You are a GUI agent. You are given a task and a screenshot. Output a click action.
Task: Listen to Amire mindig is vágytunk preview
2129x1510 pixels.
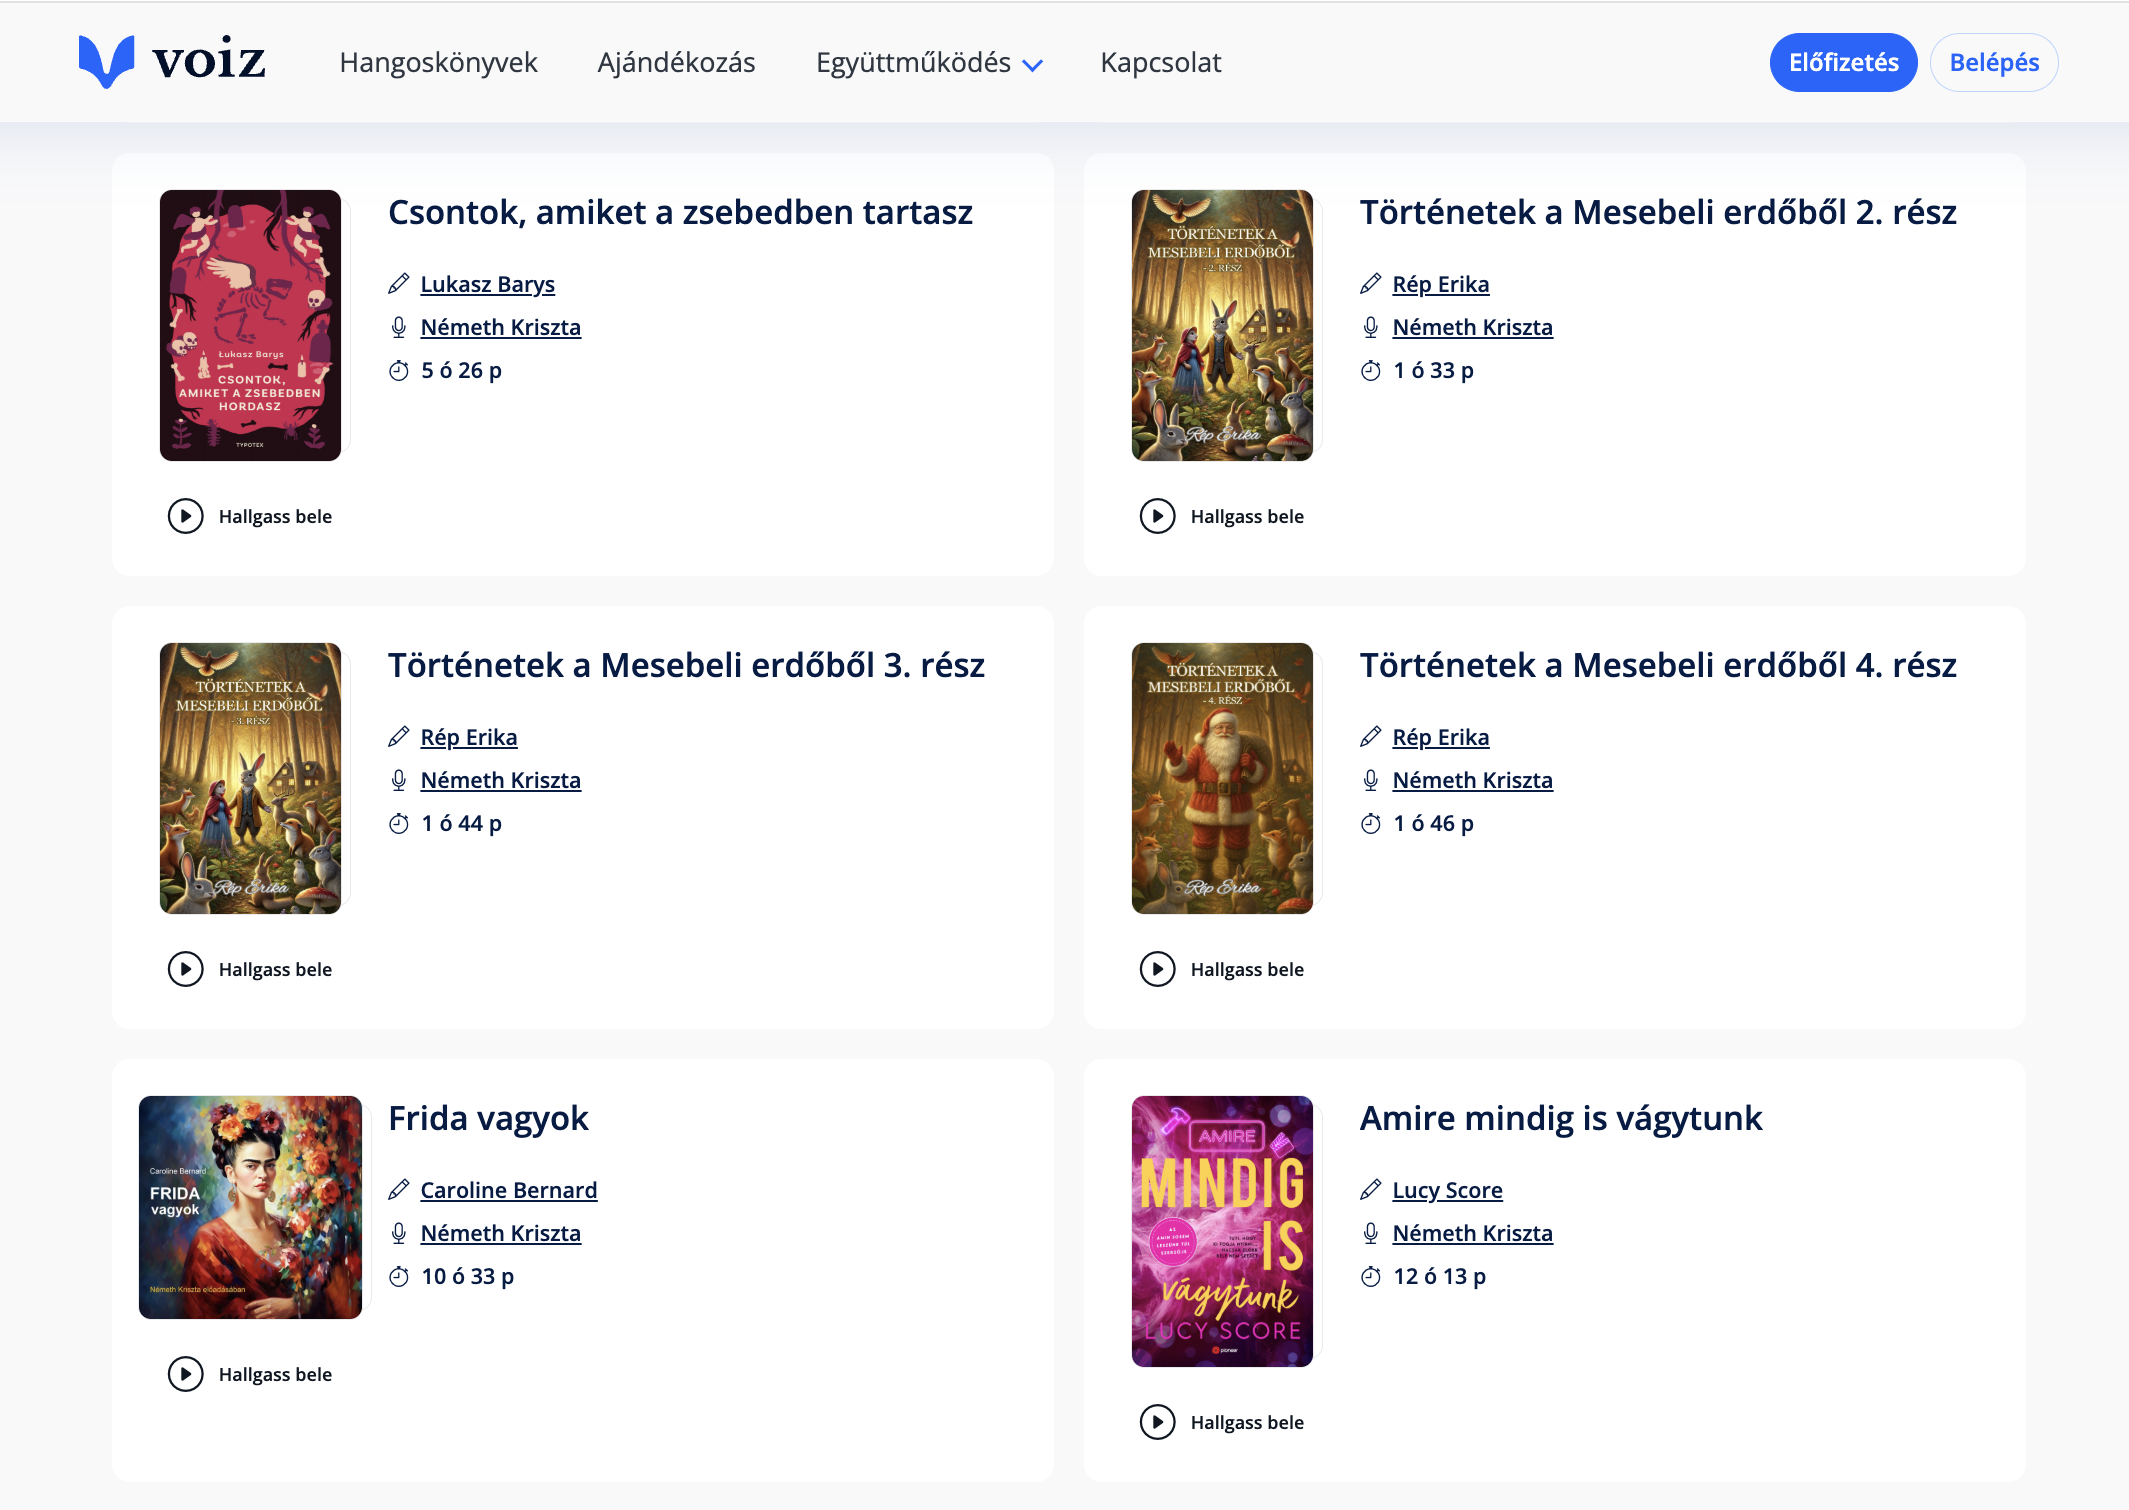(1157, 1422)
